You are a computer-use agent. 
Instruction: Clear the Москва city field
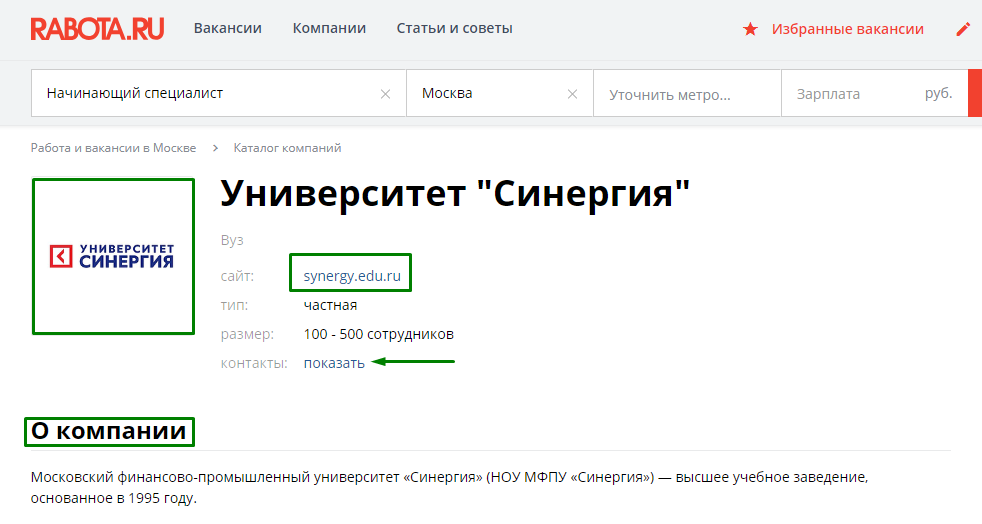pyautogui.click(x=572, y=94)
